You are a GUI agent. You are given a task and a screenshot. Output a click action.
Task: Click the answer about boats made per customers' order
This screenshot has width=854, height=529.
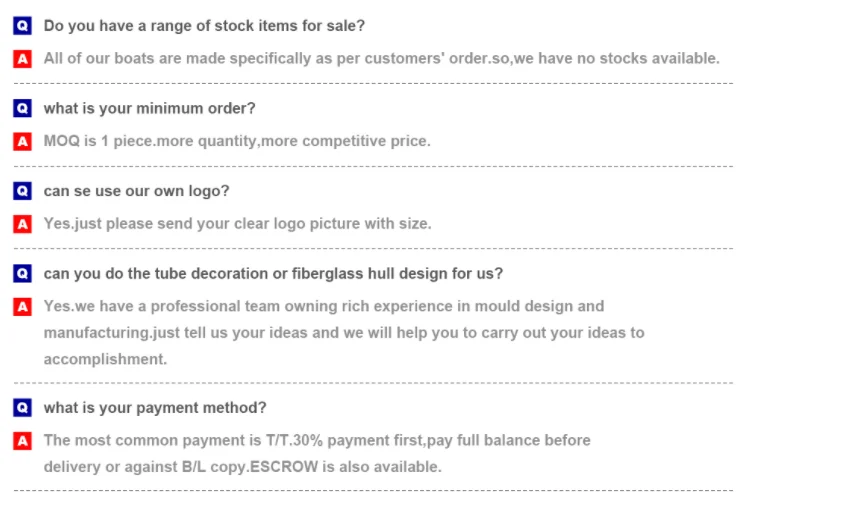coord(381,59)
